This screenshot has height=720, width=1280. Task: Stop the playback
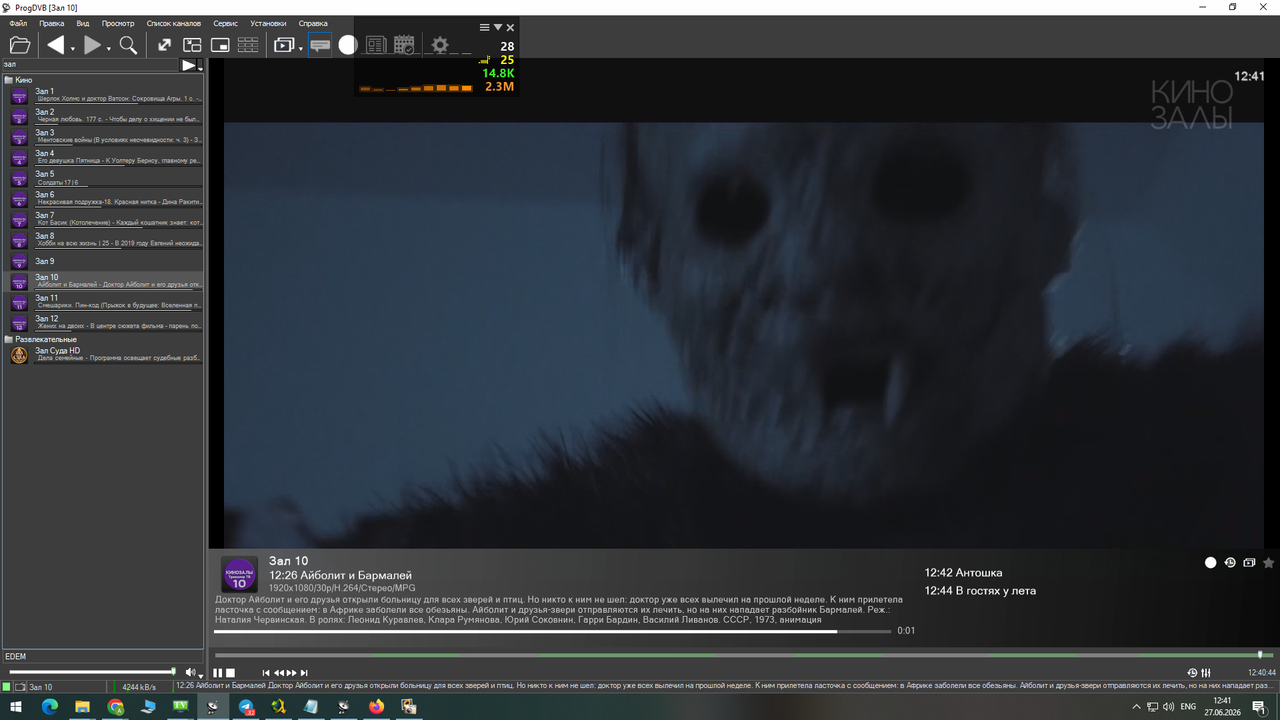[230, 673]
